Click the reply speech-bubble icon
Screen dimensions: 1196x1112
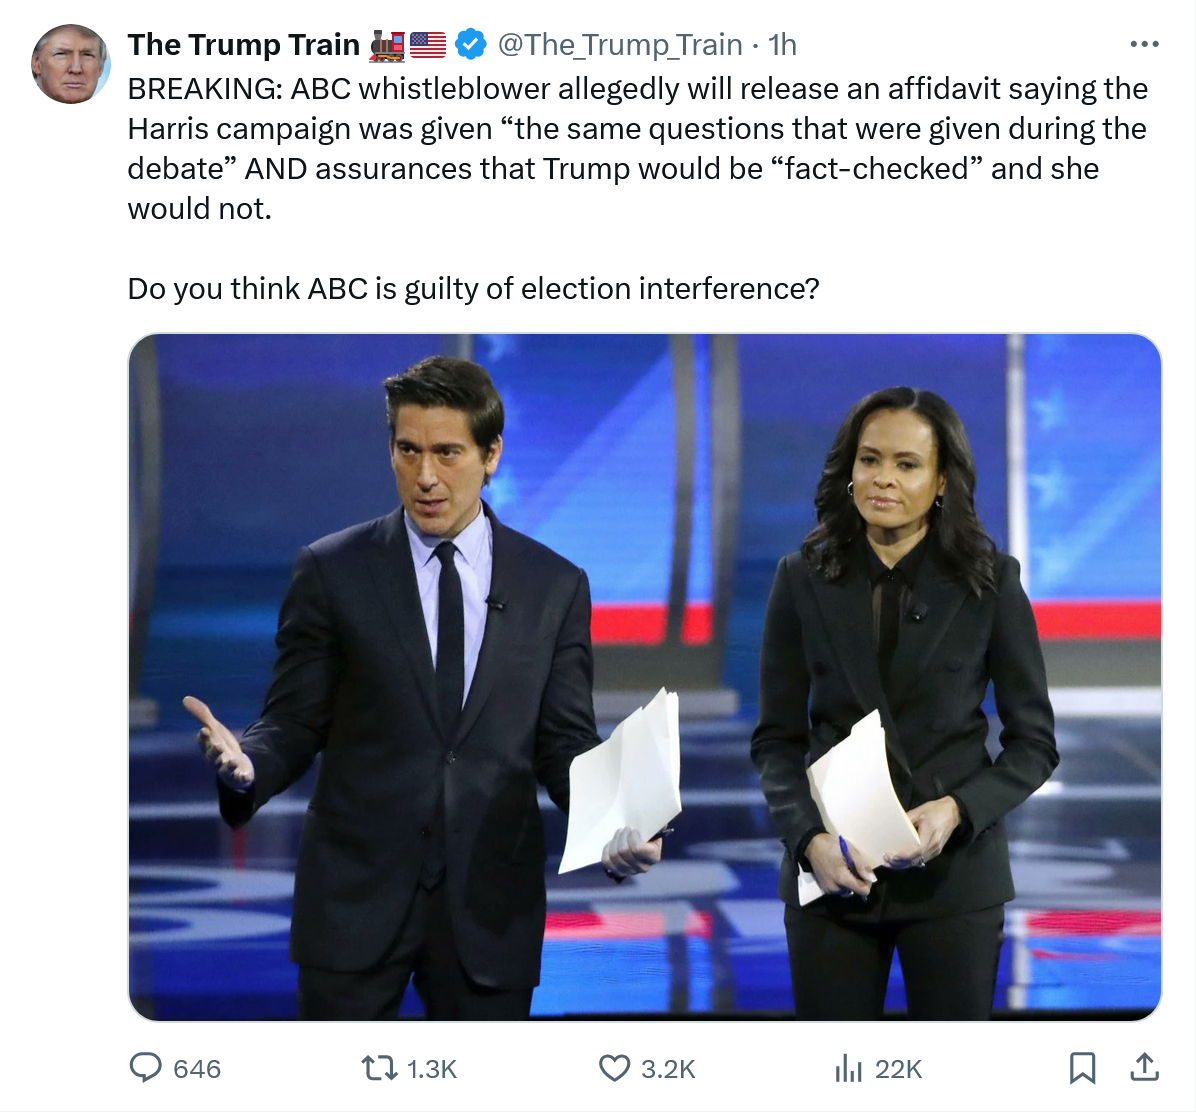pos(146,1068)
